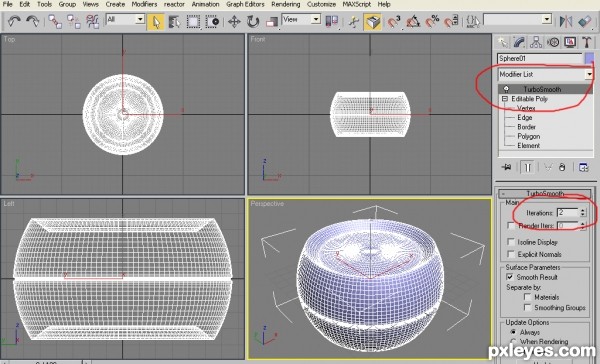Uncheck the Smooth Result checkbox
The height and width of the screenshot is (364, 600).
point(510,277)
